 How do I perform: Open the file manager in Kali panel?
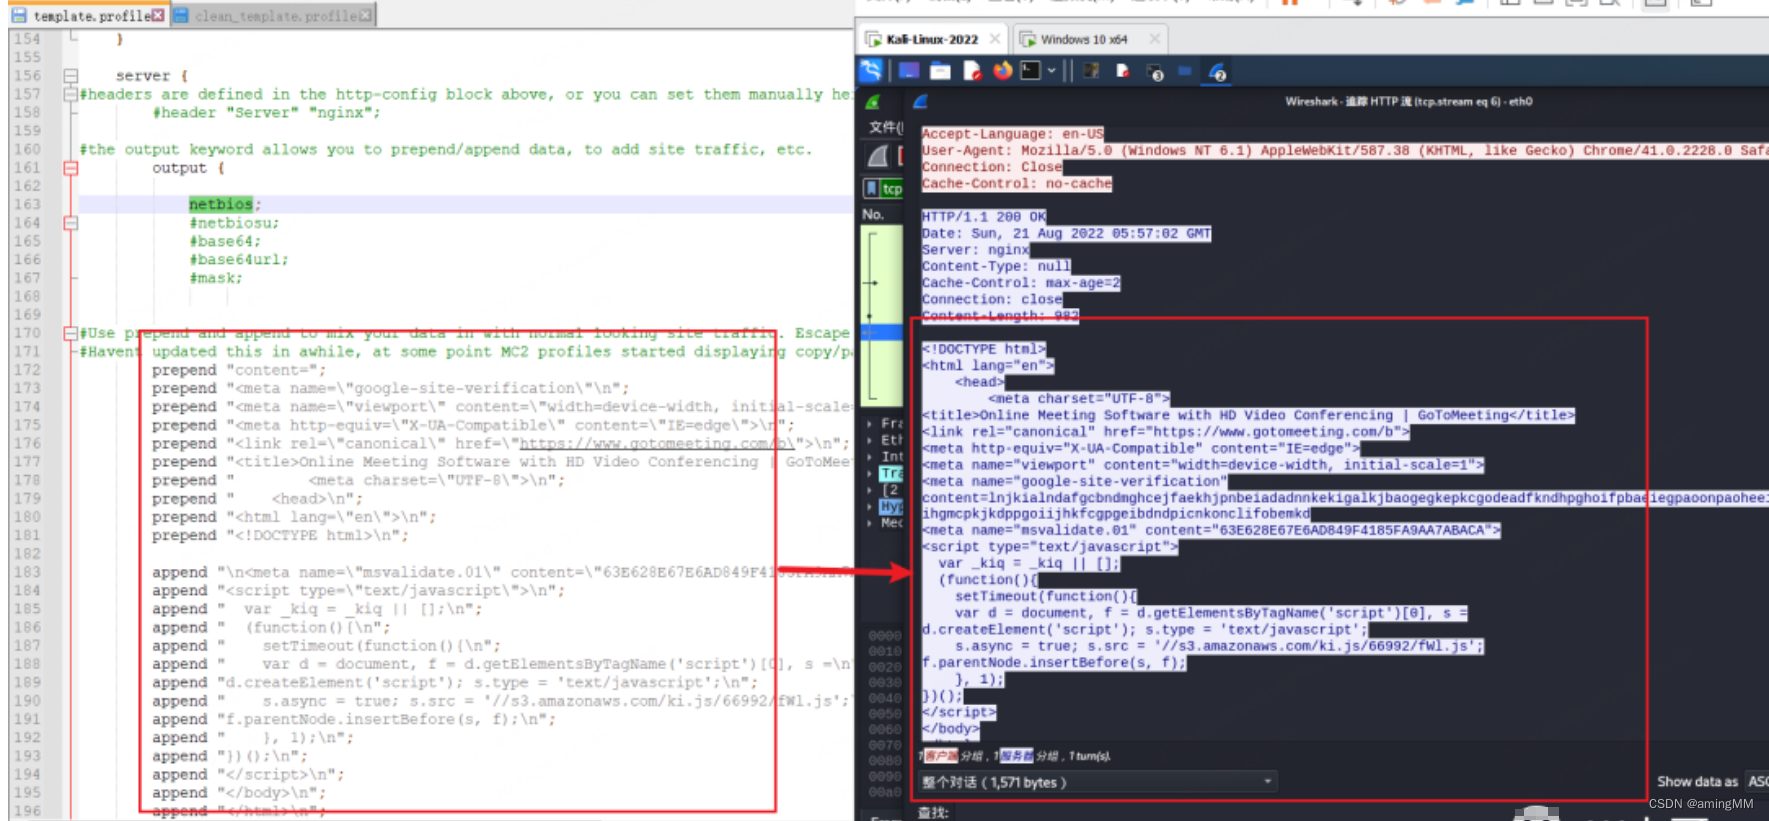click(940, 71)
